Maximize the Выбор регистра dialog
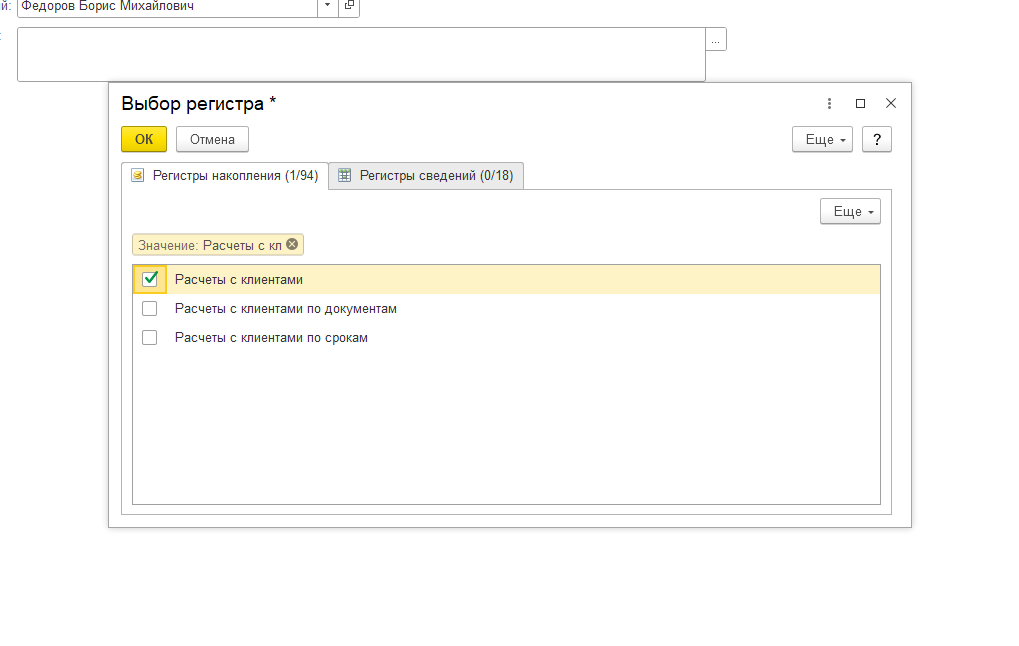Viewport: 1019px width, 646px height. pyautogui.click(x=860, y=103)
